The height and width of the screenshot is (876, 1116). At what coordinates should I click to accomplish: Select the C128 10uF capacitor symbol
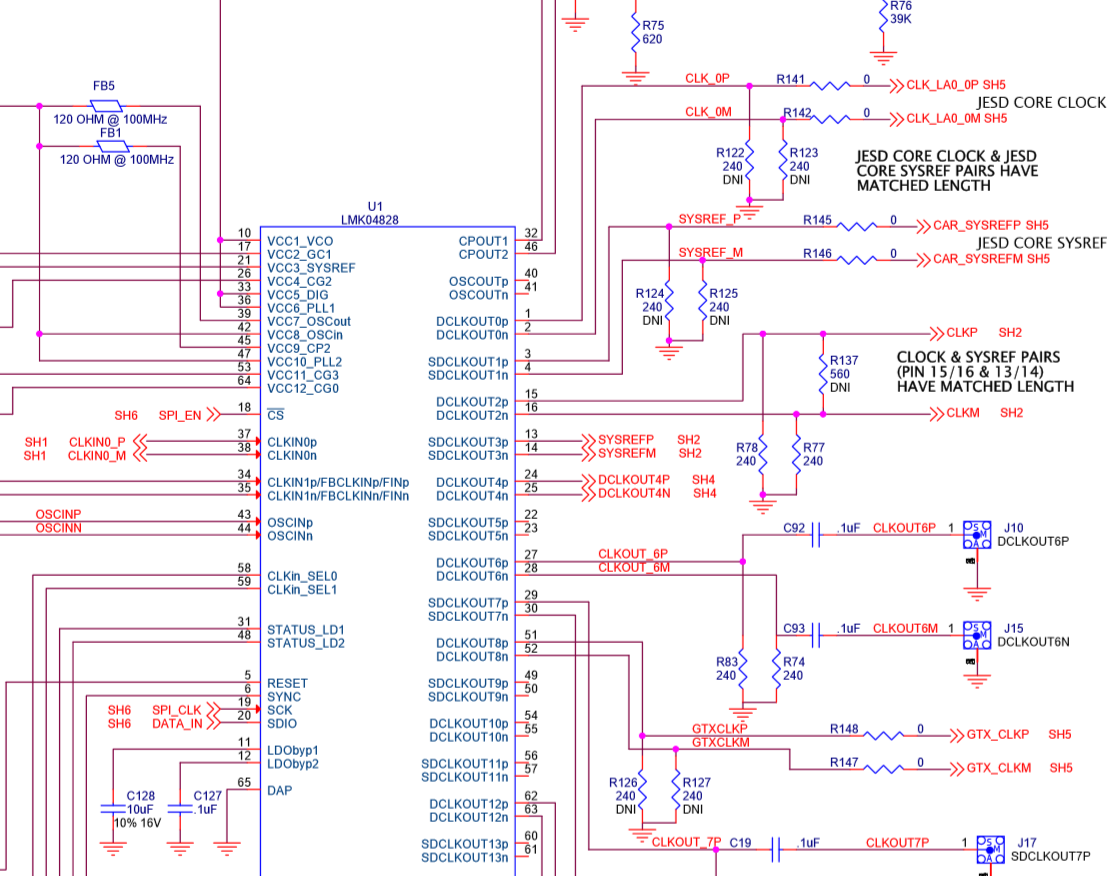(113, 809)
